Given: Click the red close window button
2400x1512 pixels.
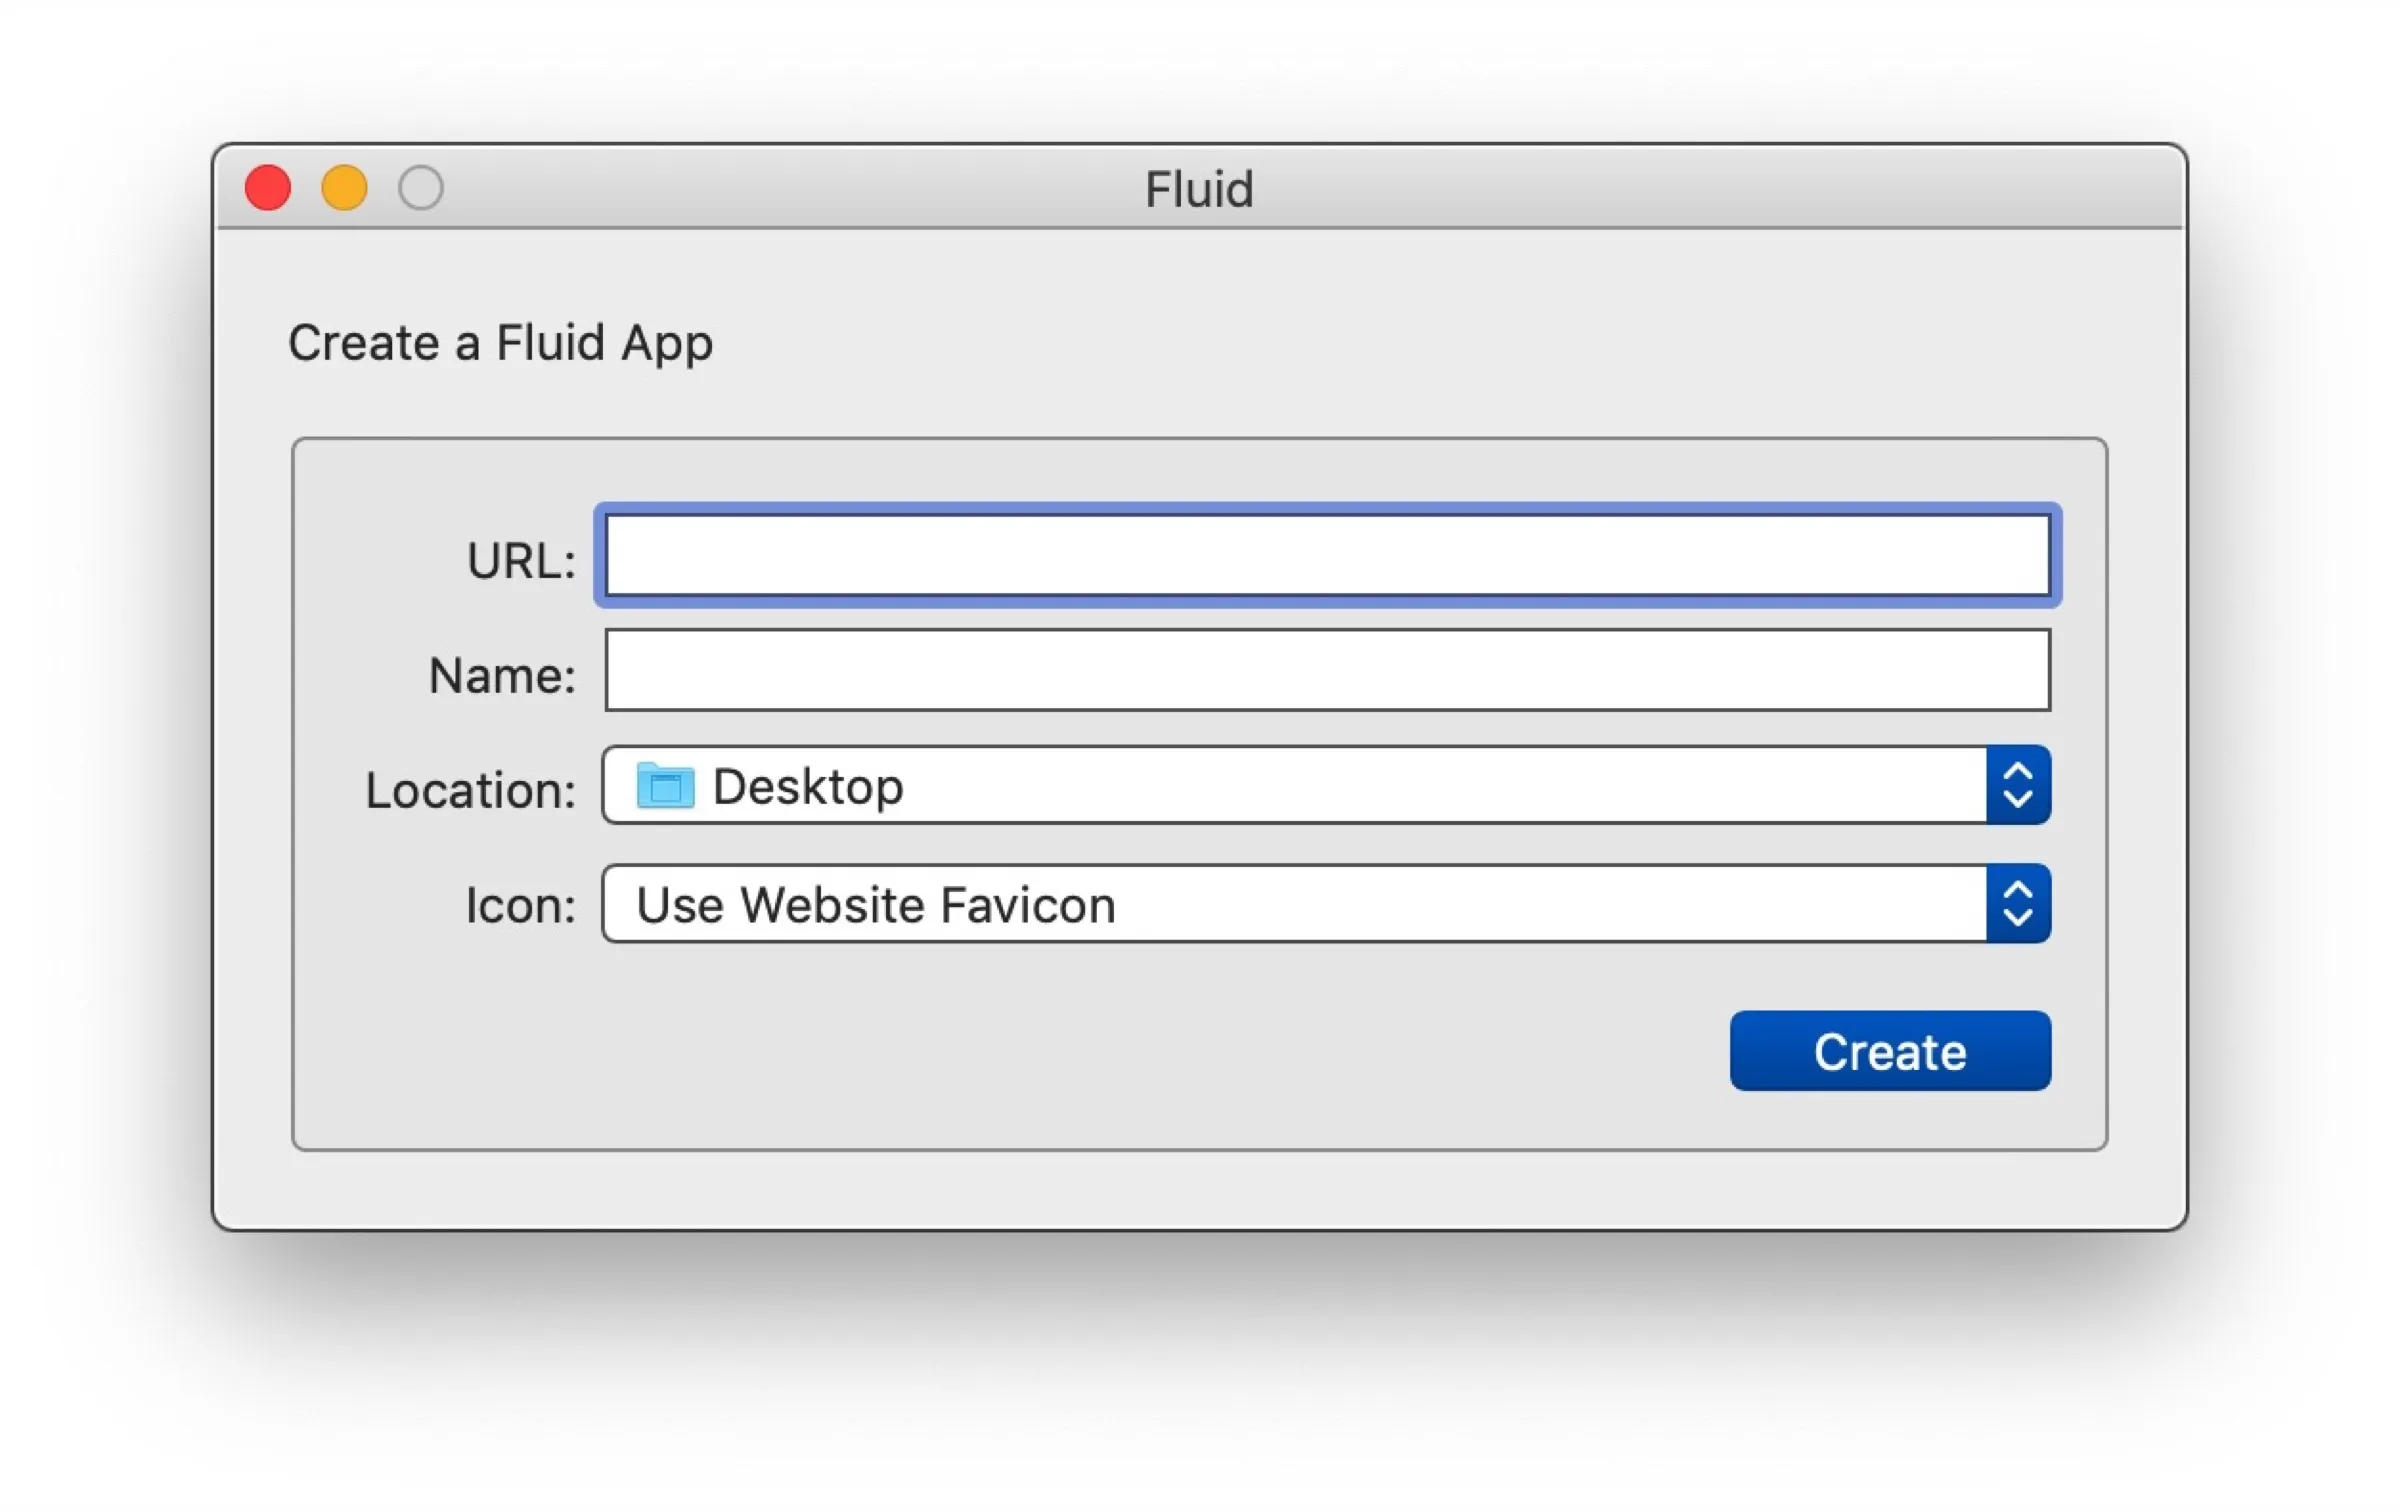Looking at the screenshot, I should (x=266, y=187).
